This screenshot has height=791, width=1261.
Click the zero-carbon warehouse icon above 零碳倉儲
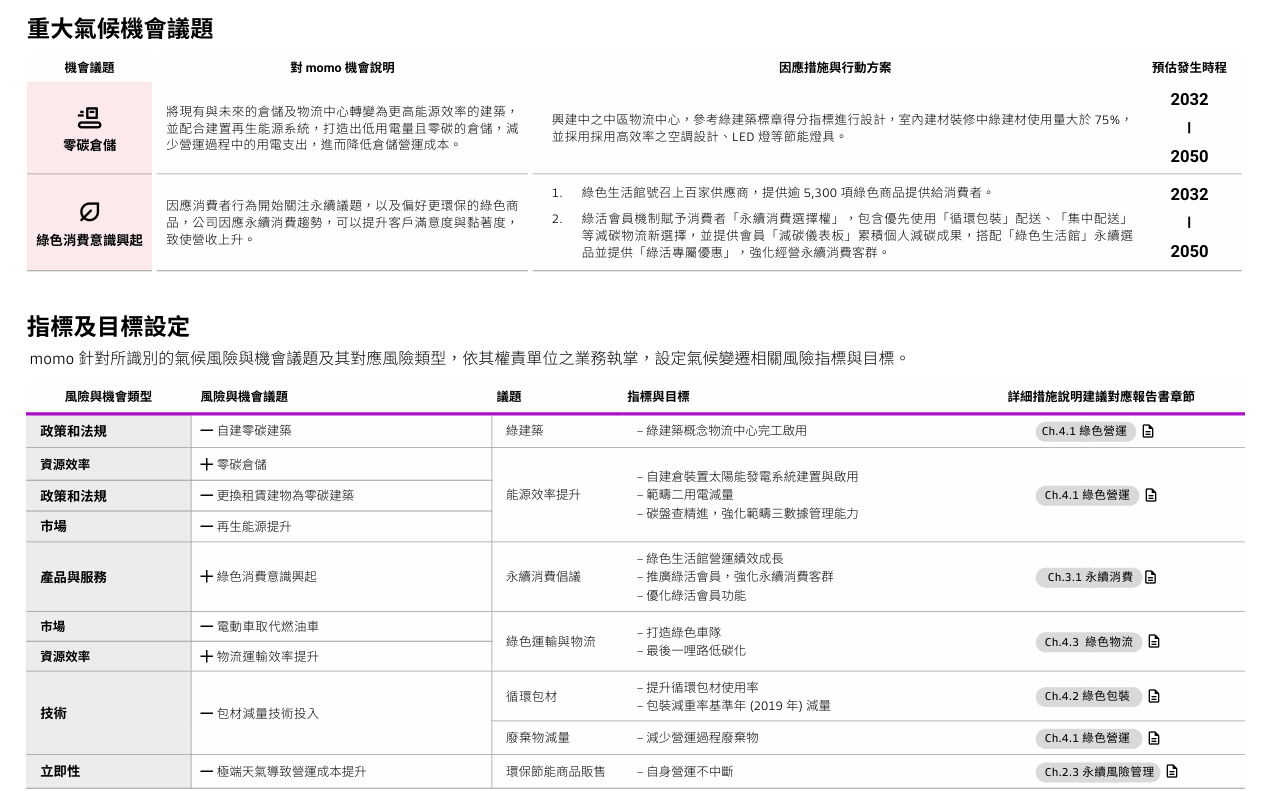[x=89, y=117]
